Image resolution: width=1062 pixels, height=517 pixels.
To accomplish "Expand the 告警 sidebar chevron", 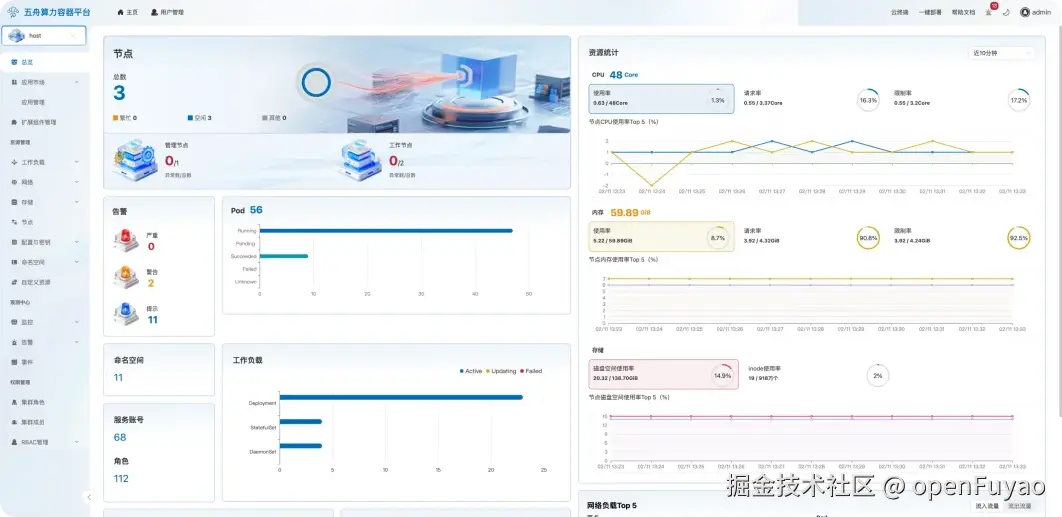I will coord(77,342).
